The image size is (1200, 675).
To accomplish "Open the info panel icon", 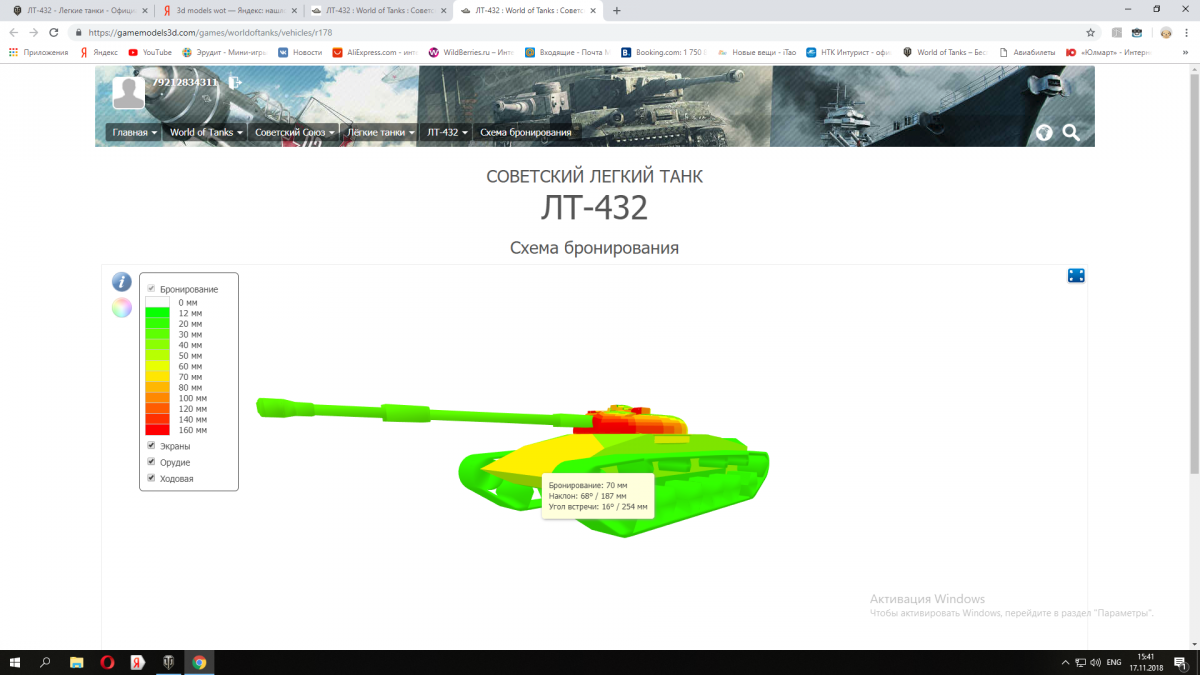I will (x=122, y=282).
